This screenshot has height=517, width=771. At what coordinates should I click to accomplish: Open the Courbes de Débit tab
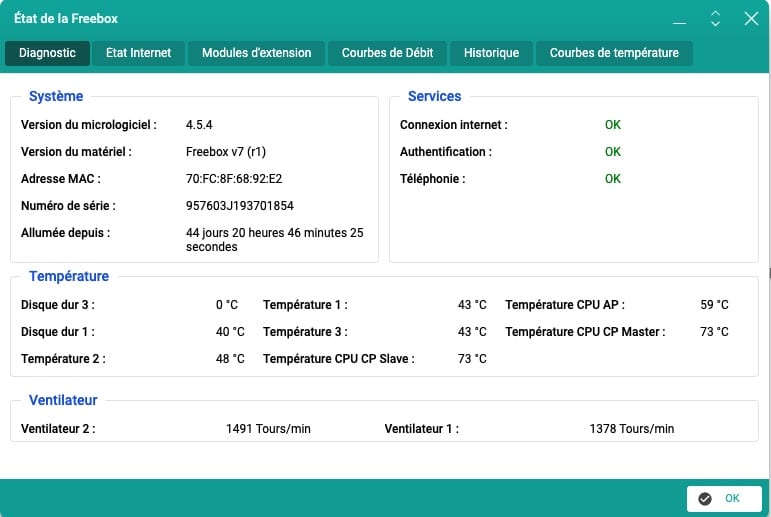point(387,53)
